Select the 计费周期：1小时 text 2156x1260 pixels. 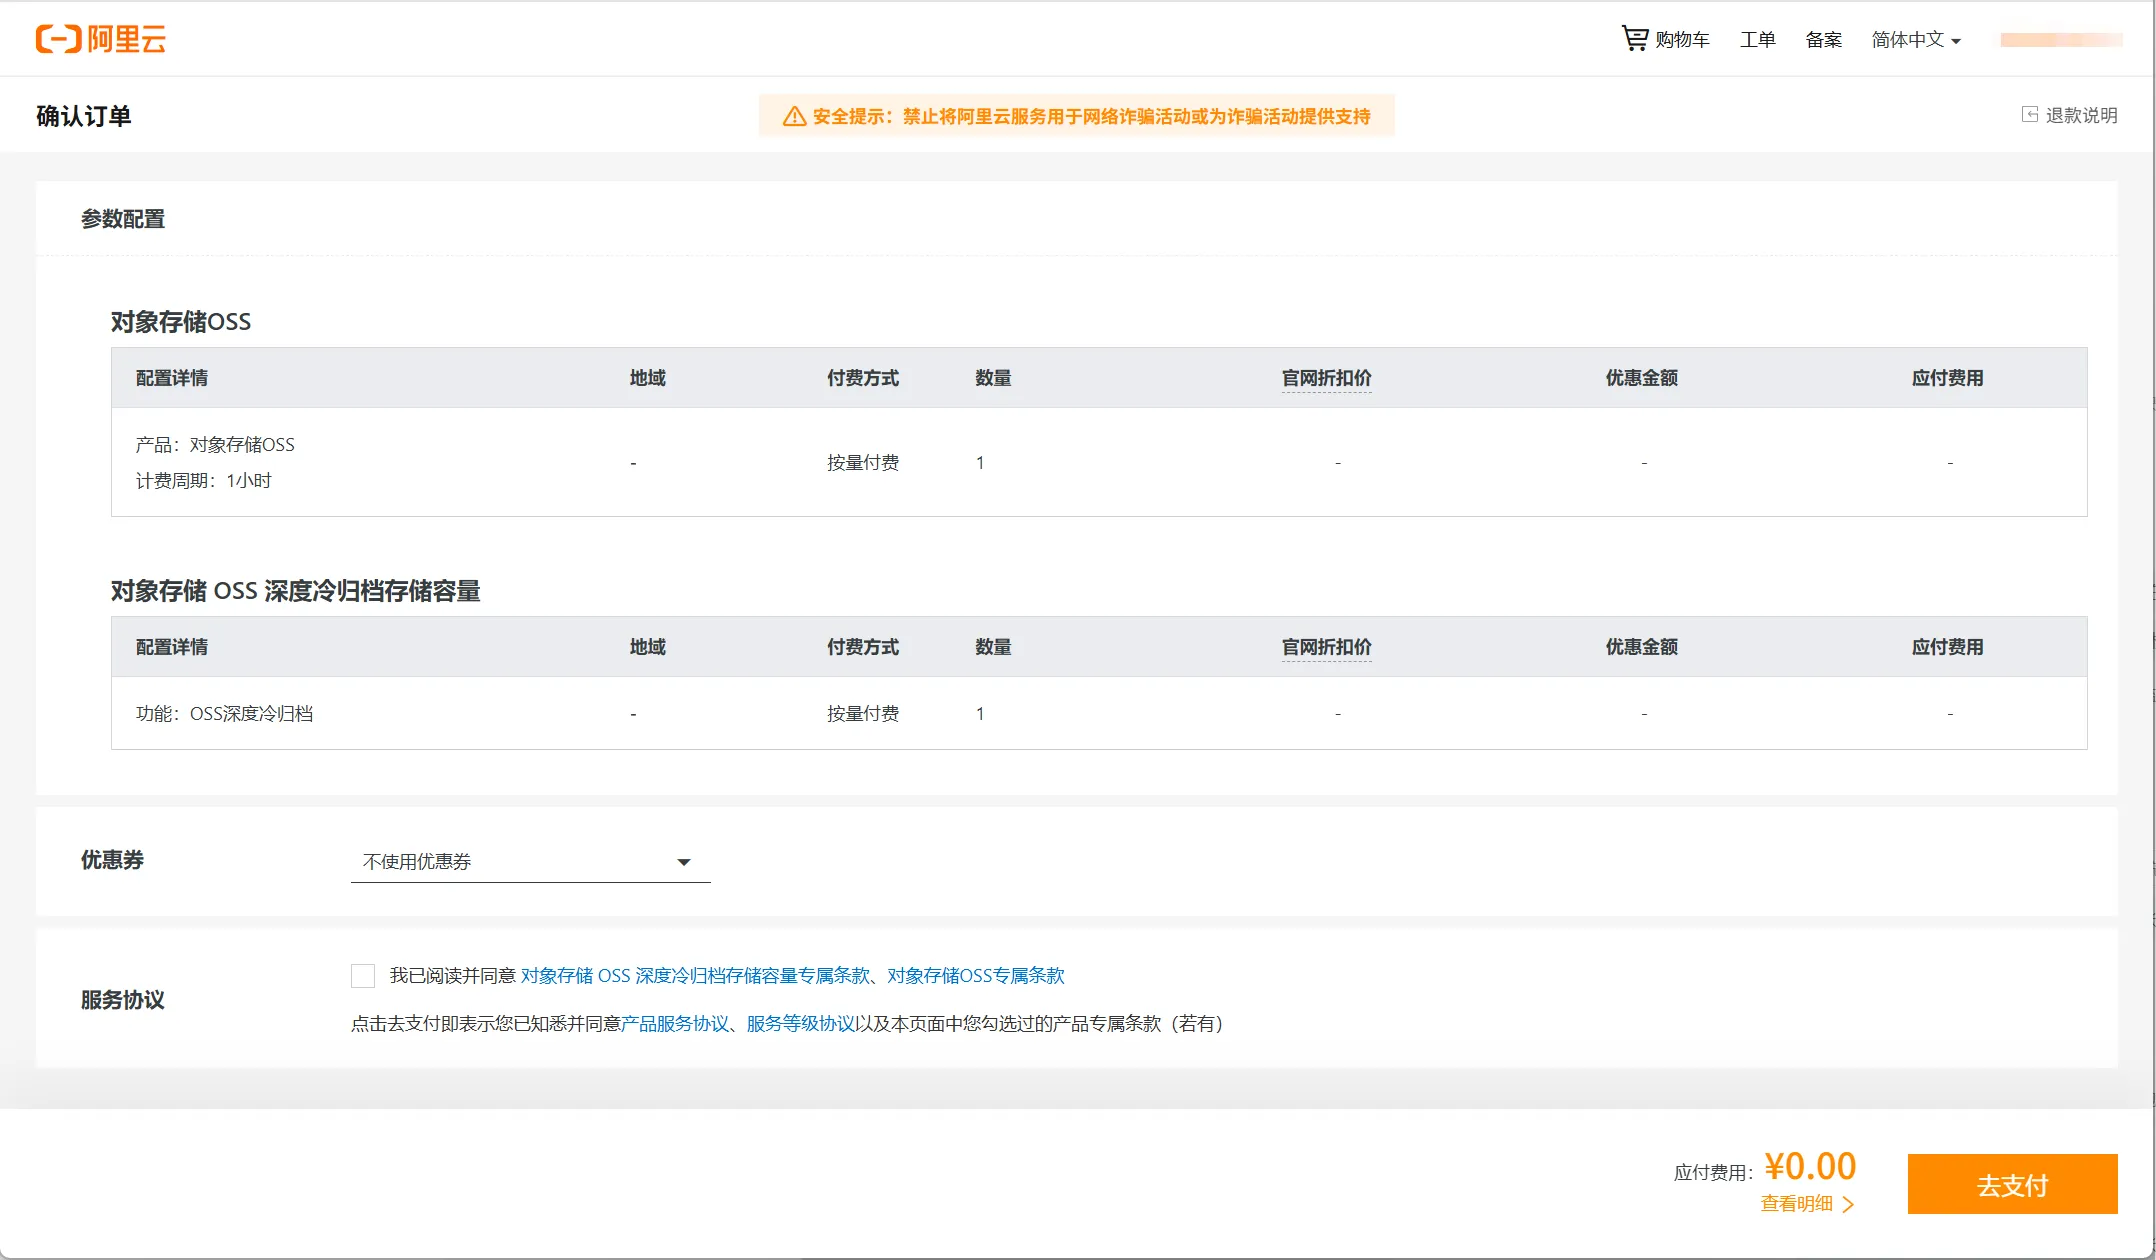tap(203, 480)
